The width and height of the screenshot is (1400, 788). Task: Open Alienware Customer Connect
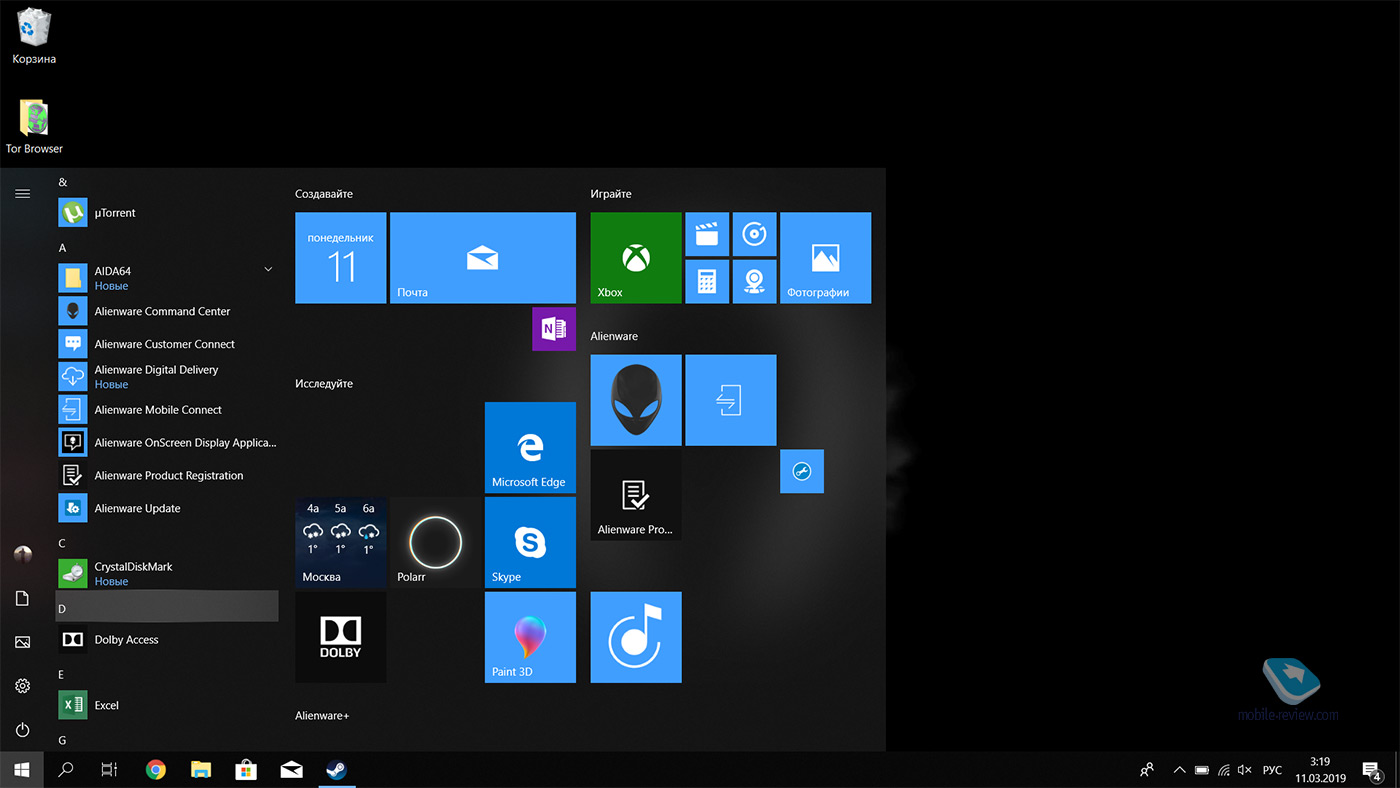[x=167, y=344]
